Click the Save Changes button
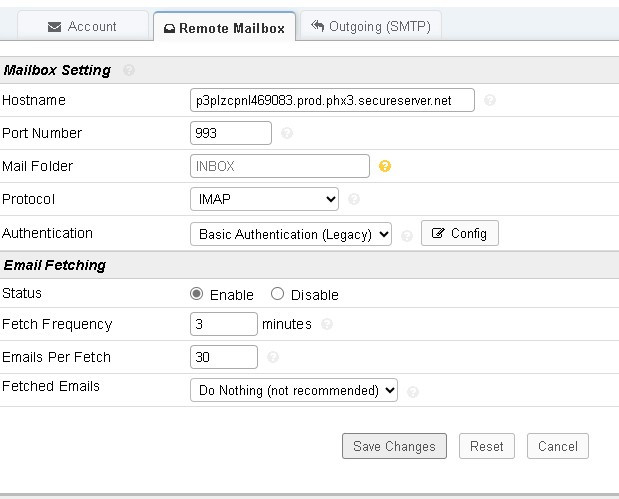 click(394, 446)
